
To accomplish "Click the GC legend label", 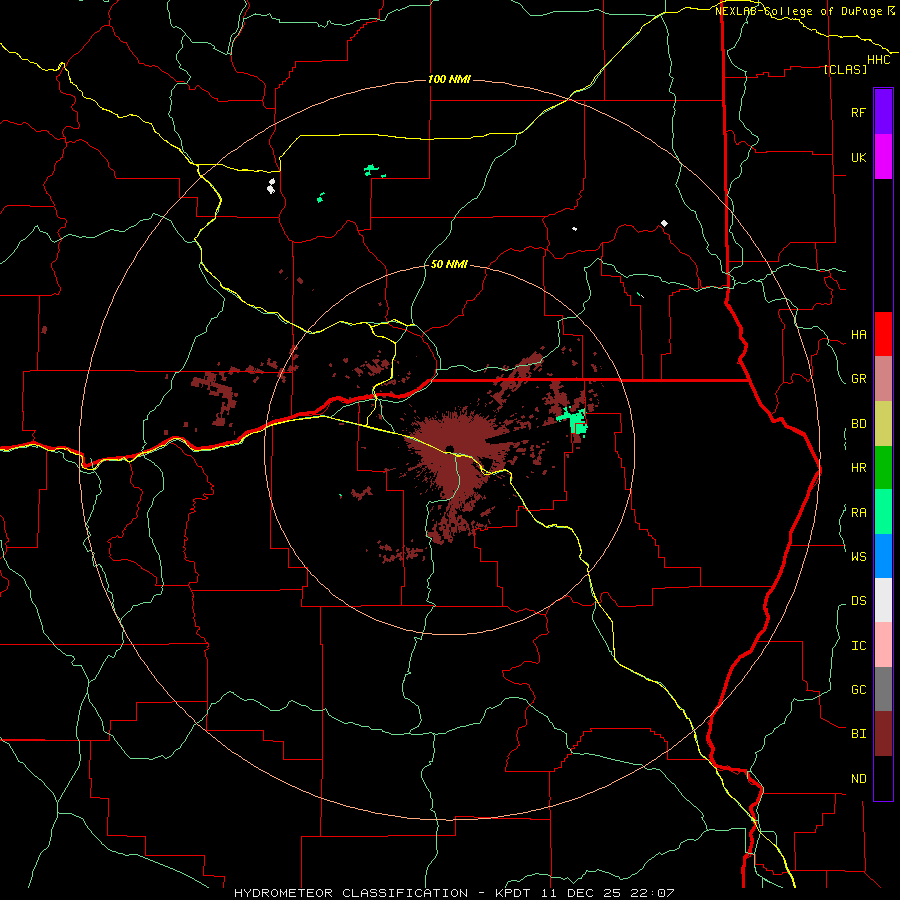I will click(x=858, y=689).
